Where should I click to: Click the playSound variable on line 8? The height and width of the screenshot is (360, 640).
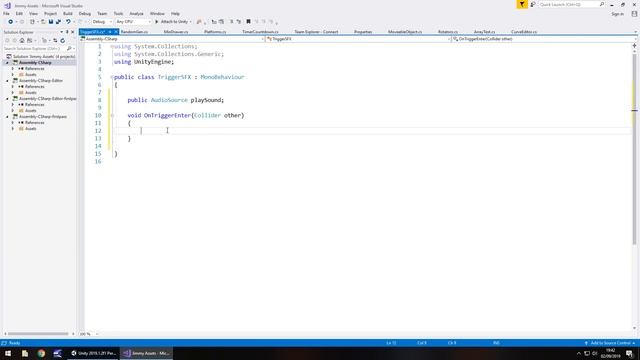point(206,100)
